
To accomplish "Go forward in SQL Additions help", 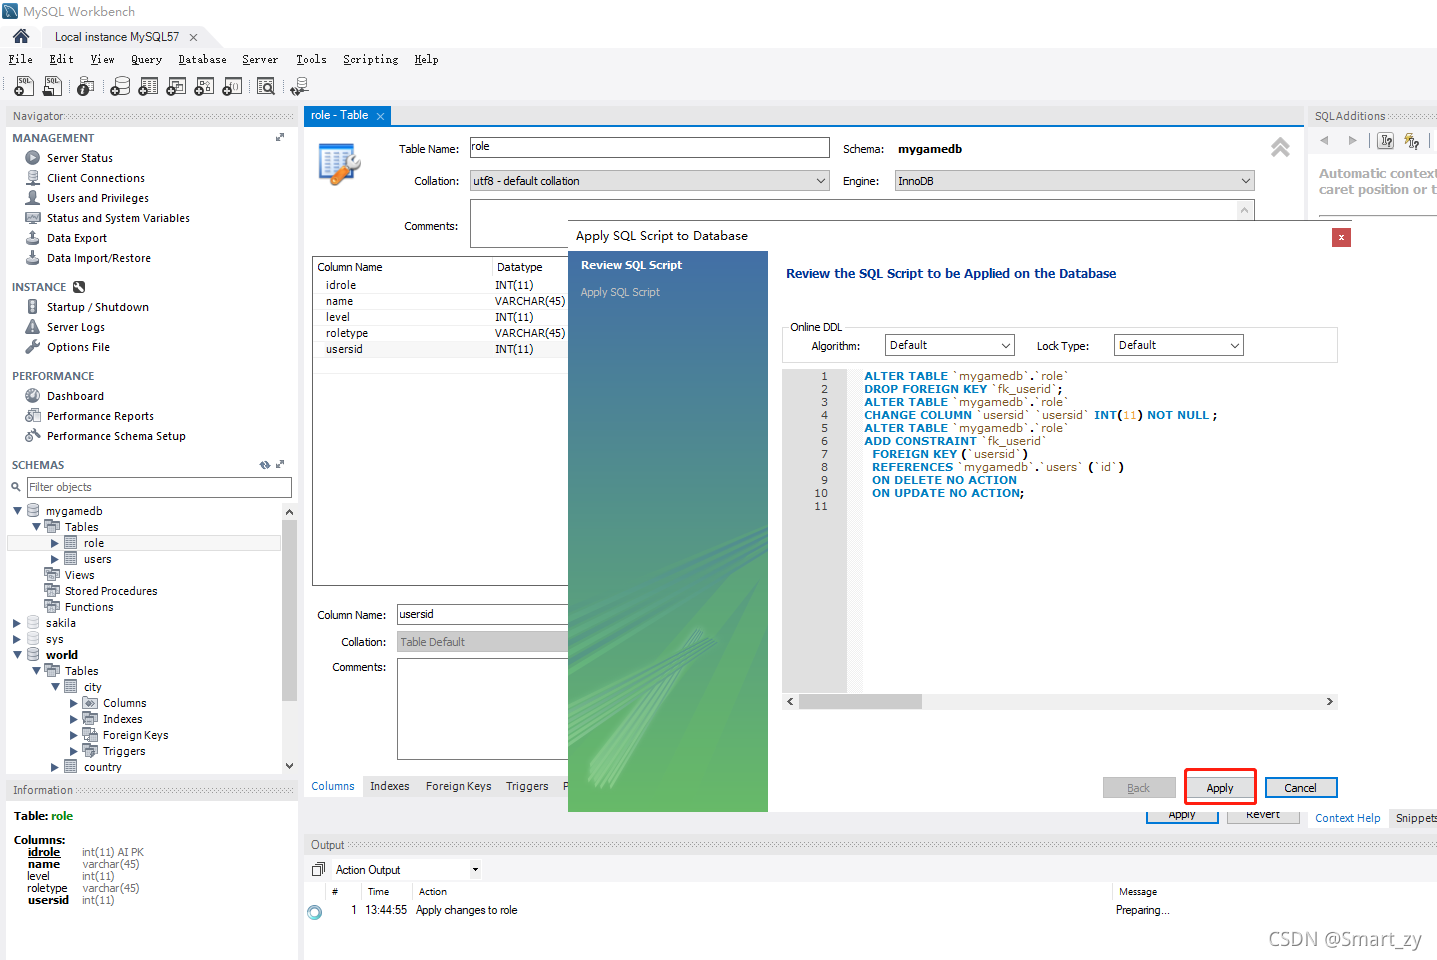I will coord(1352,141).
